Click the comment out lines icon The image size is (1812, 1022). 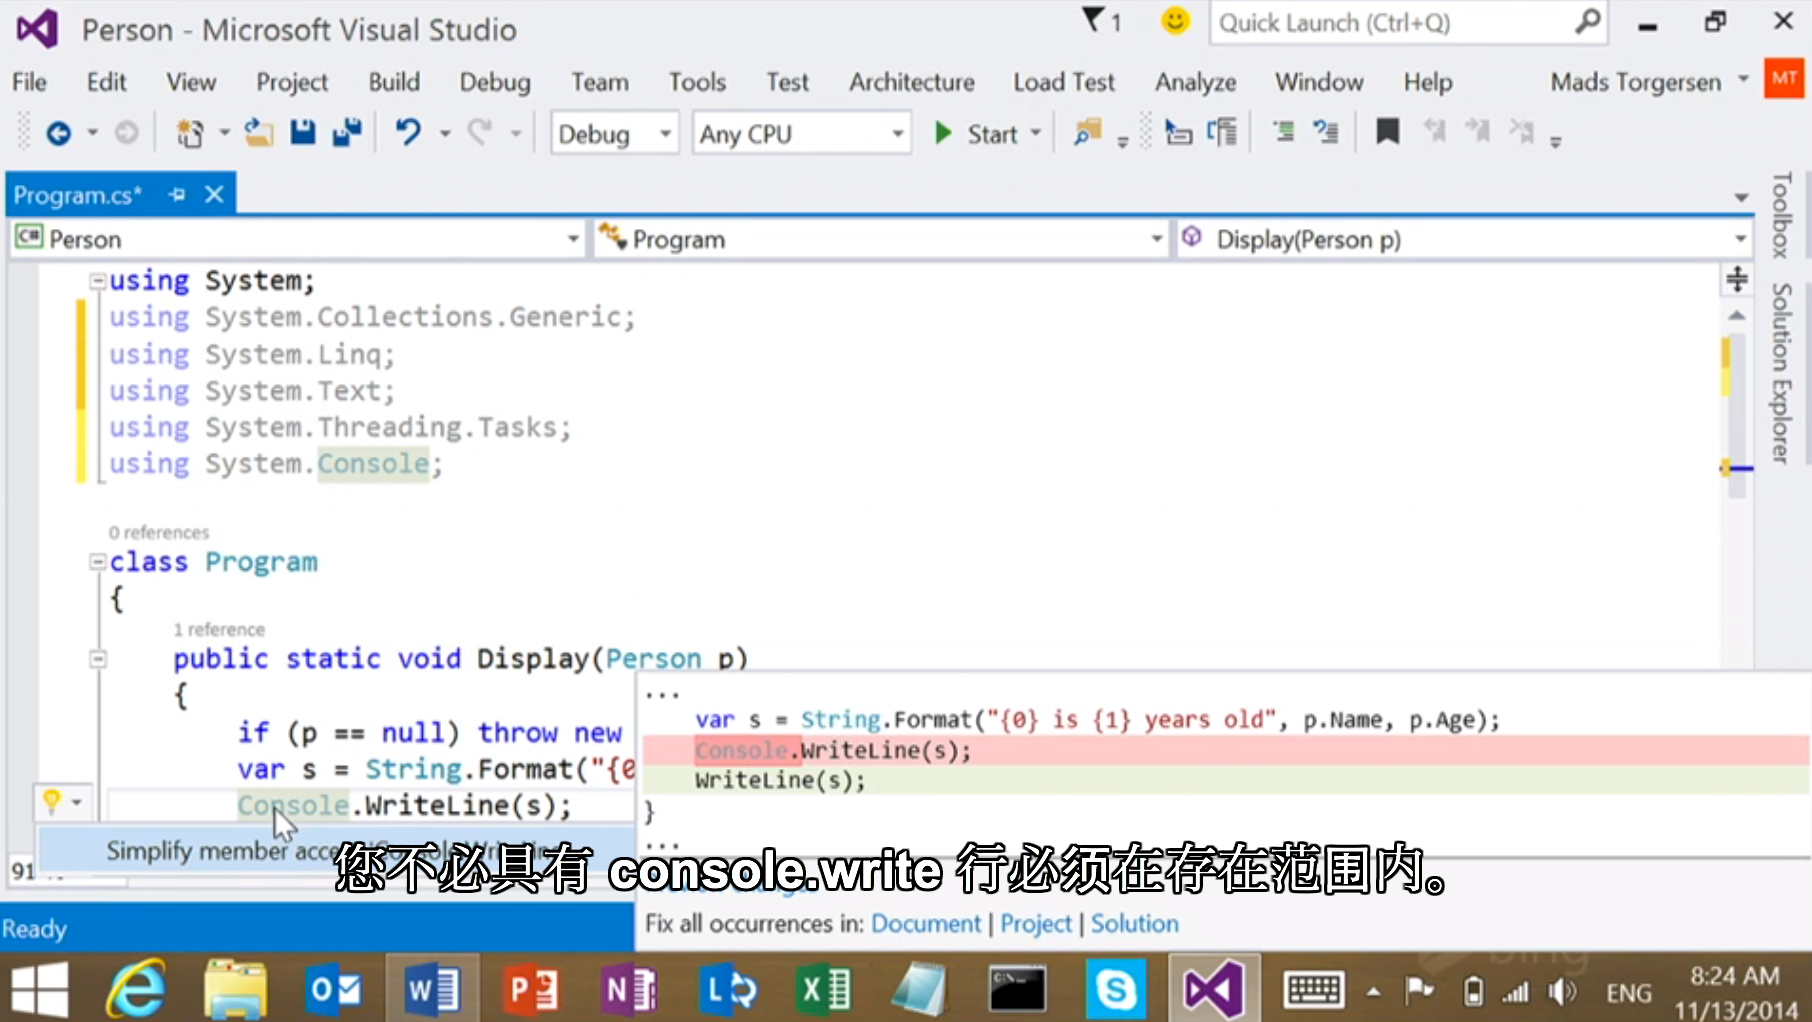1283,133
